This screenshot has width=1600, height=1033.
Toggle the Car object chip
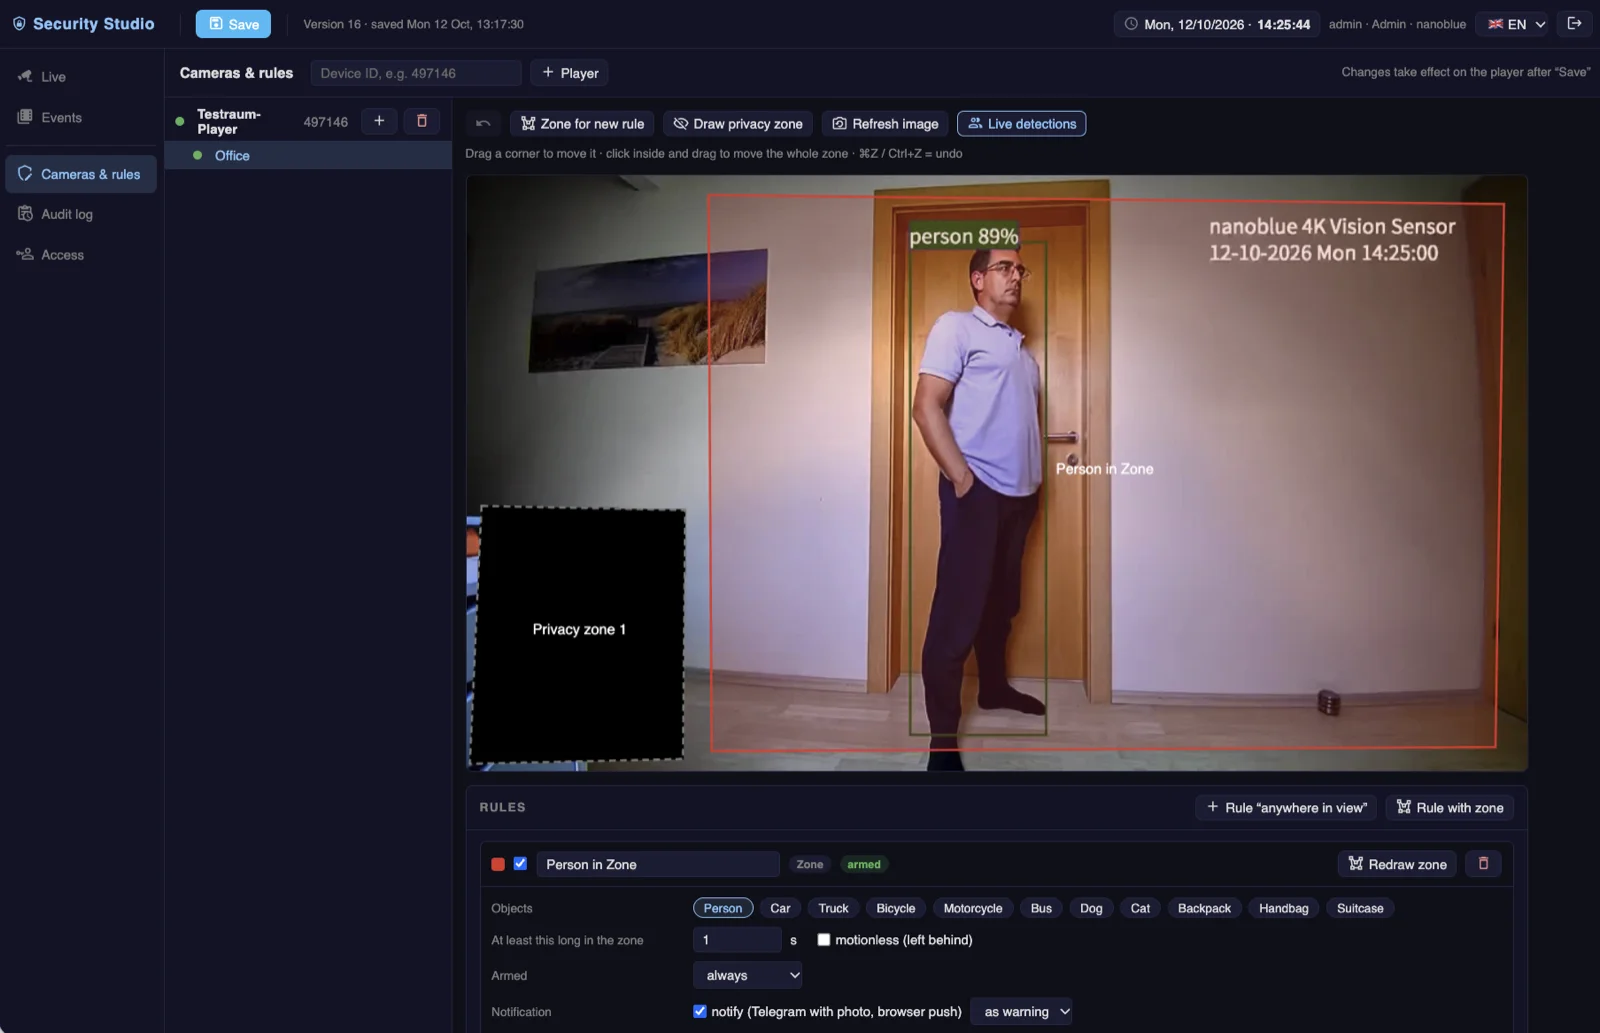pyautogui.click(x=780, y=908)
